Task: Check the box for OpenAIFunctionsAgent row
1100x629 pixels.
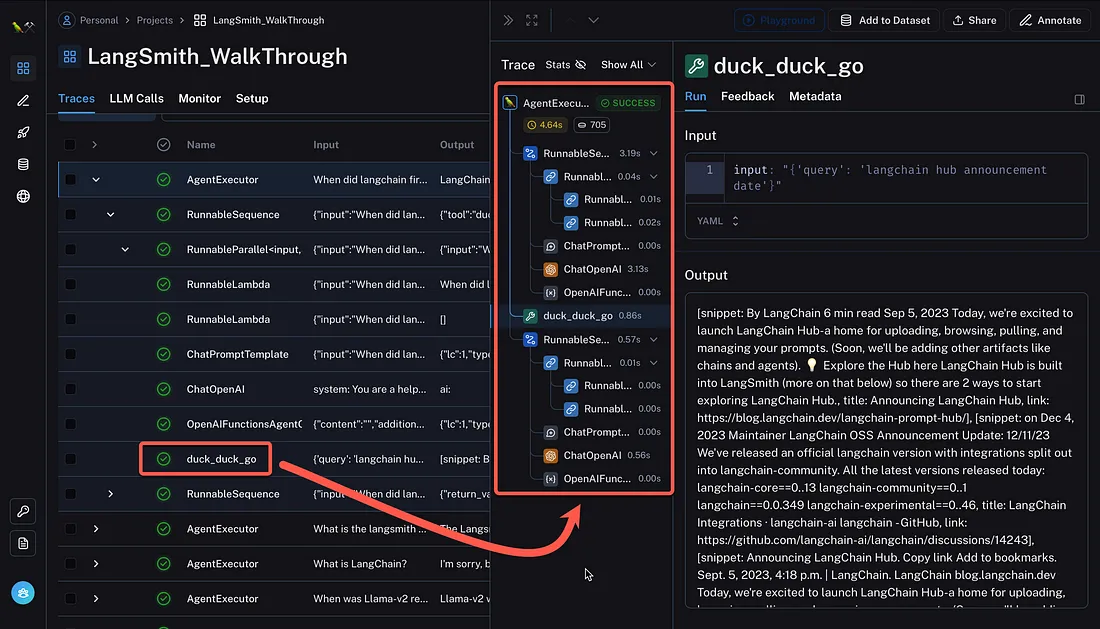Action: (x=70, y=424)
